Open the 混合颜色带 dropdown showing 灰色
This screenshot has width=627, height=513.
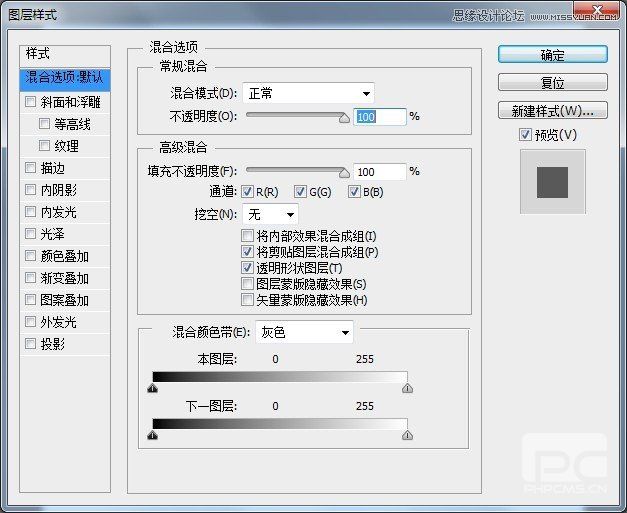point(304,332)
